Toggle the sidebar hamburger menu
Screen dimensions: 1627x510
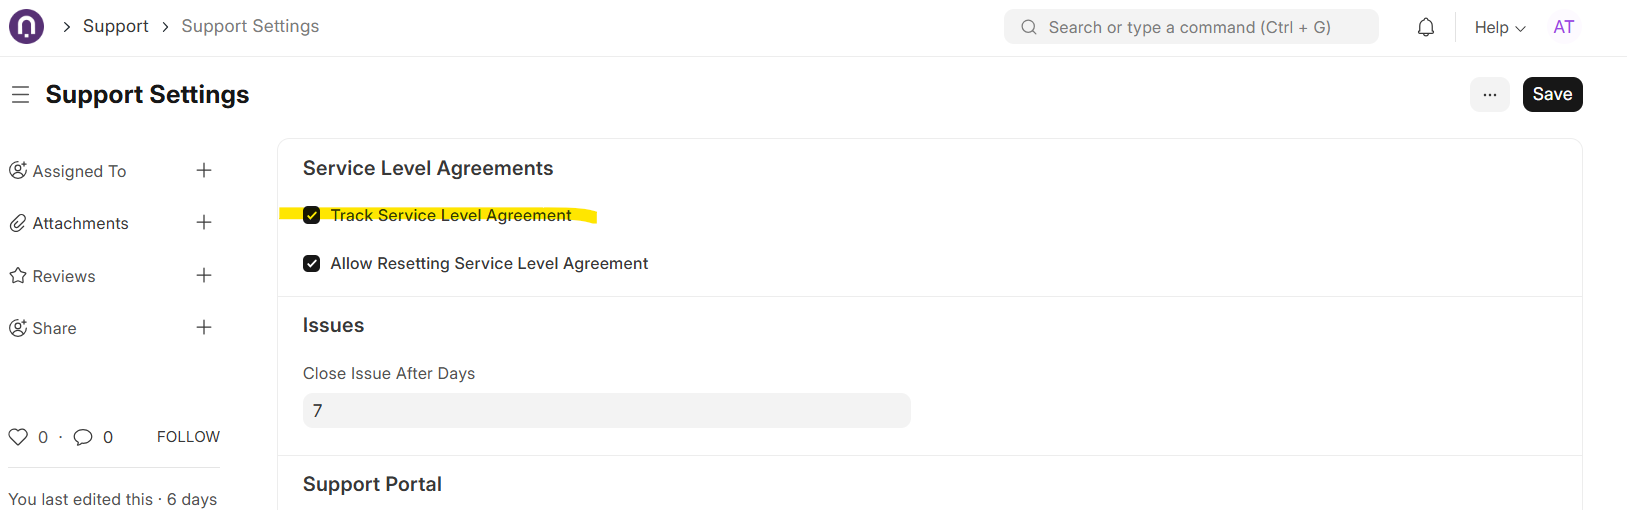click(x=20, y=95)
